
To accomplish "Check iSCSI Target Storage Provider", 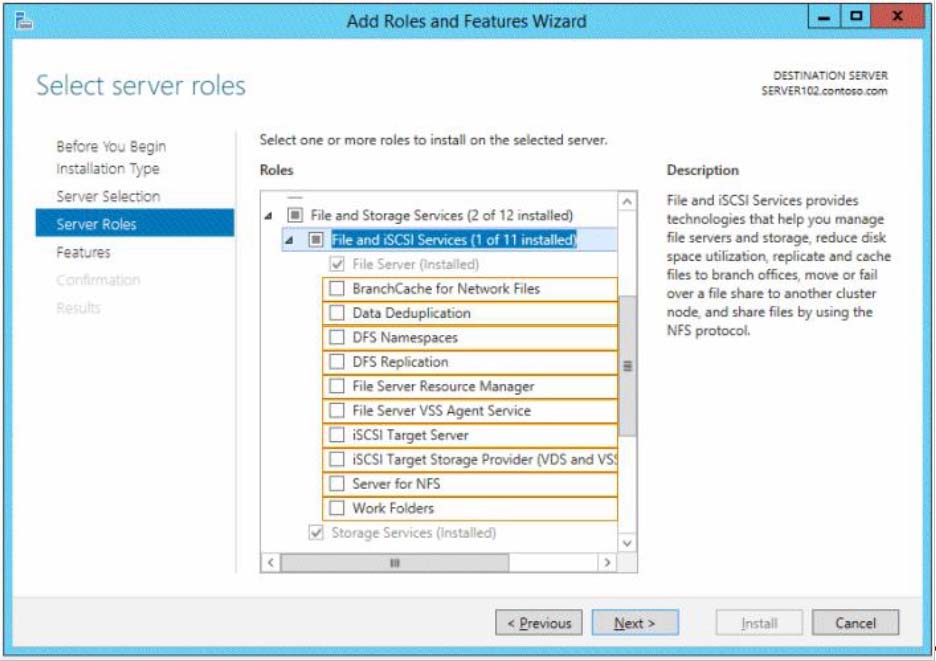I will [x=337, y=459].
